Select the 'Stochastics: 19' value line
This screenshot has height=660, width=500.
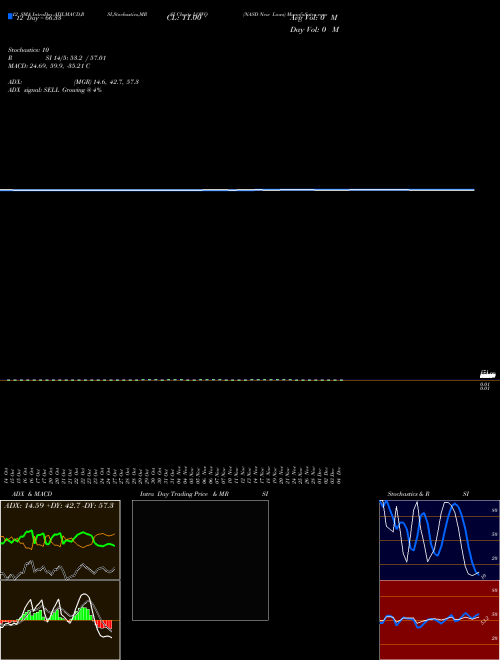(28, 50)
